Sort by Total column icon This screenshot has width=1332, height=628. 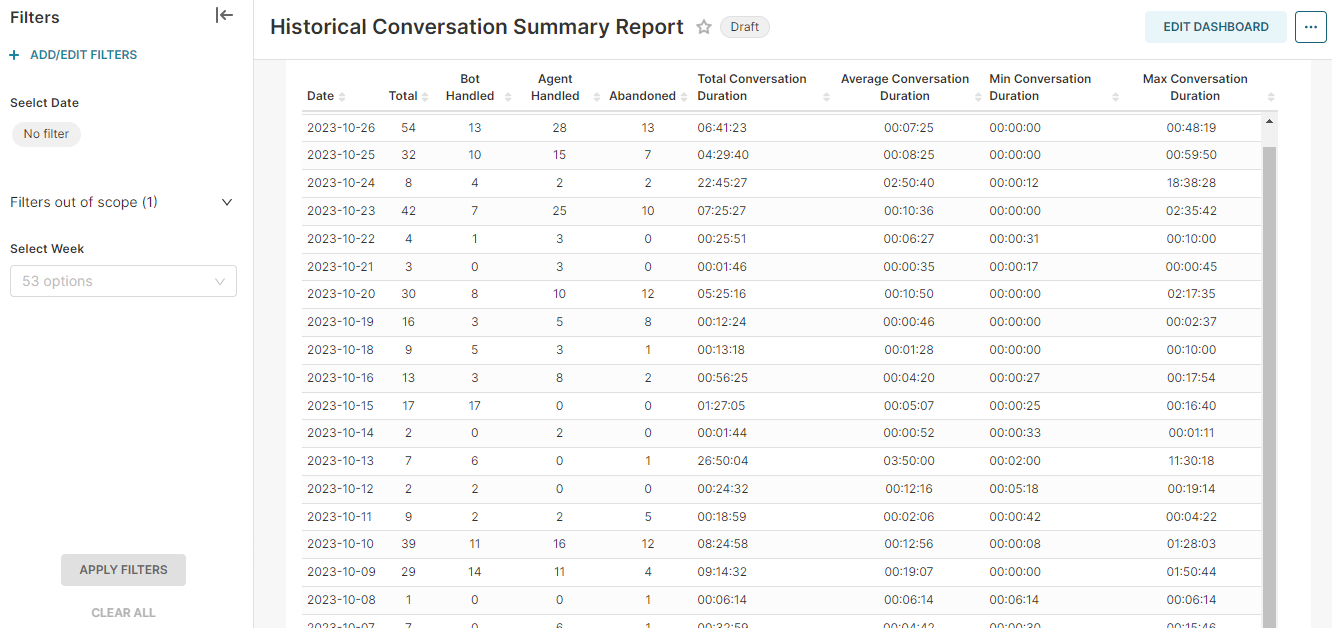[x=423, y=97]
